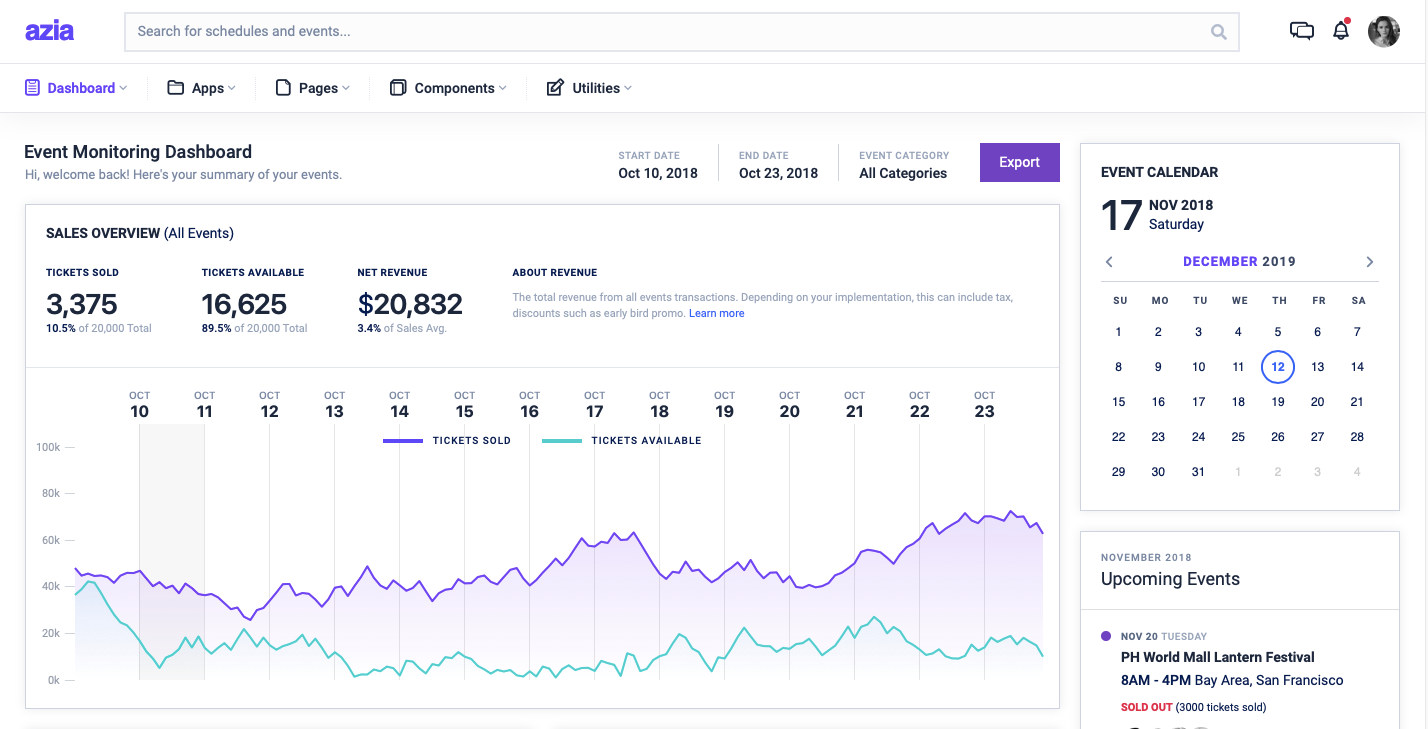Expand the Utilities chevron
Image resolution: width=1428 pixels, height=729 pixels.
point(628,88)
